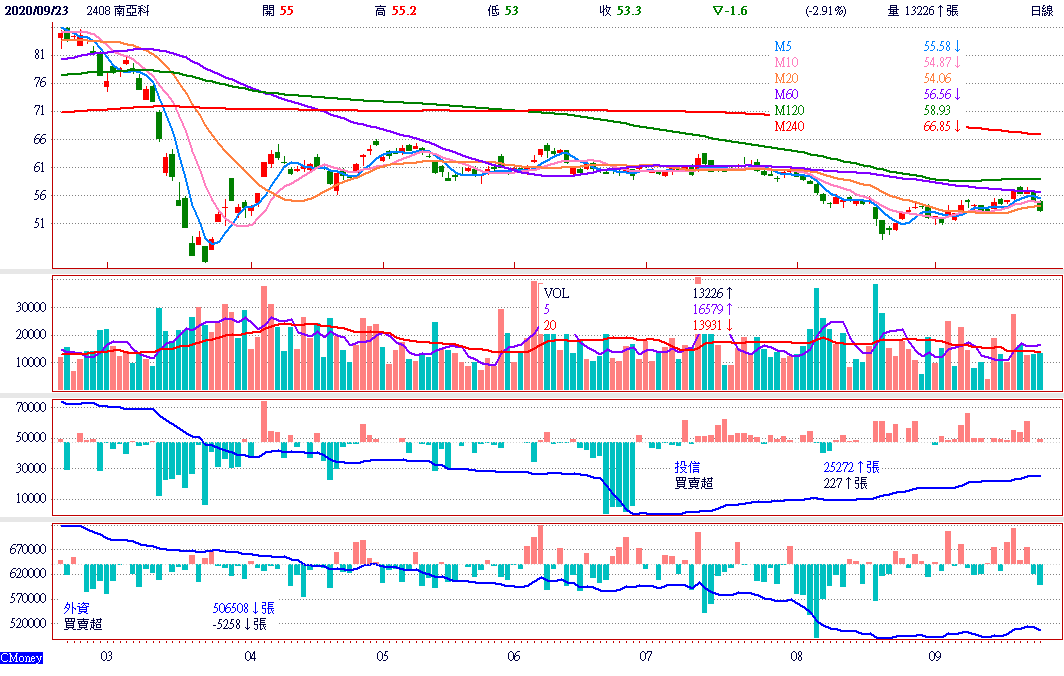Click the CMoney logo
Viewport: 1064px width, 676px height.
tap(20, 658)
